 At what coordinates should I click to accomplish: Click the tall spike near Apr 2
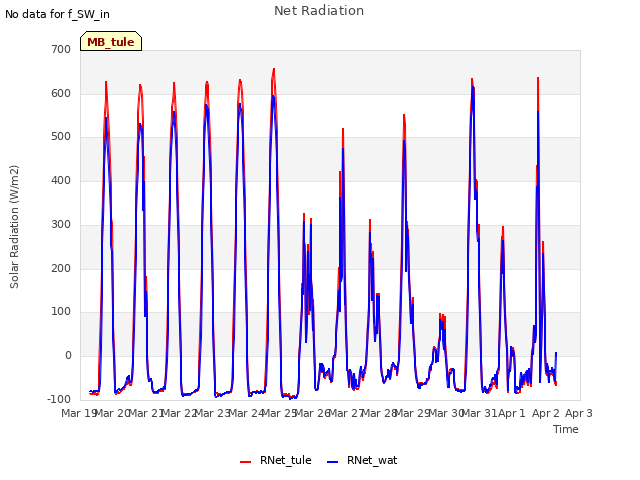click(538, 78)
